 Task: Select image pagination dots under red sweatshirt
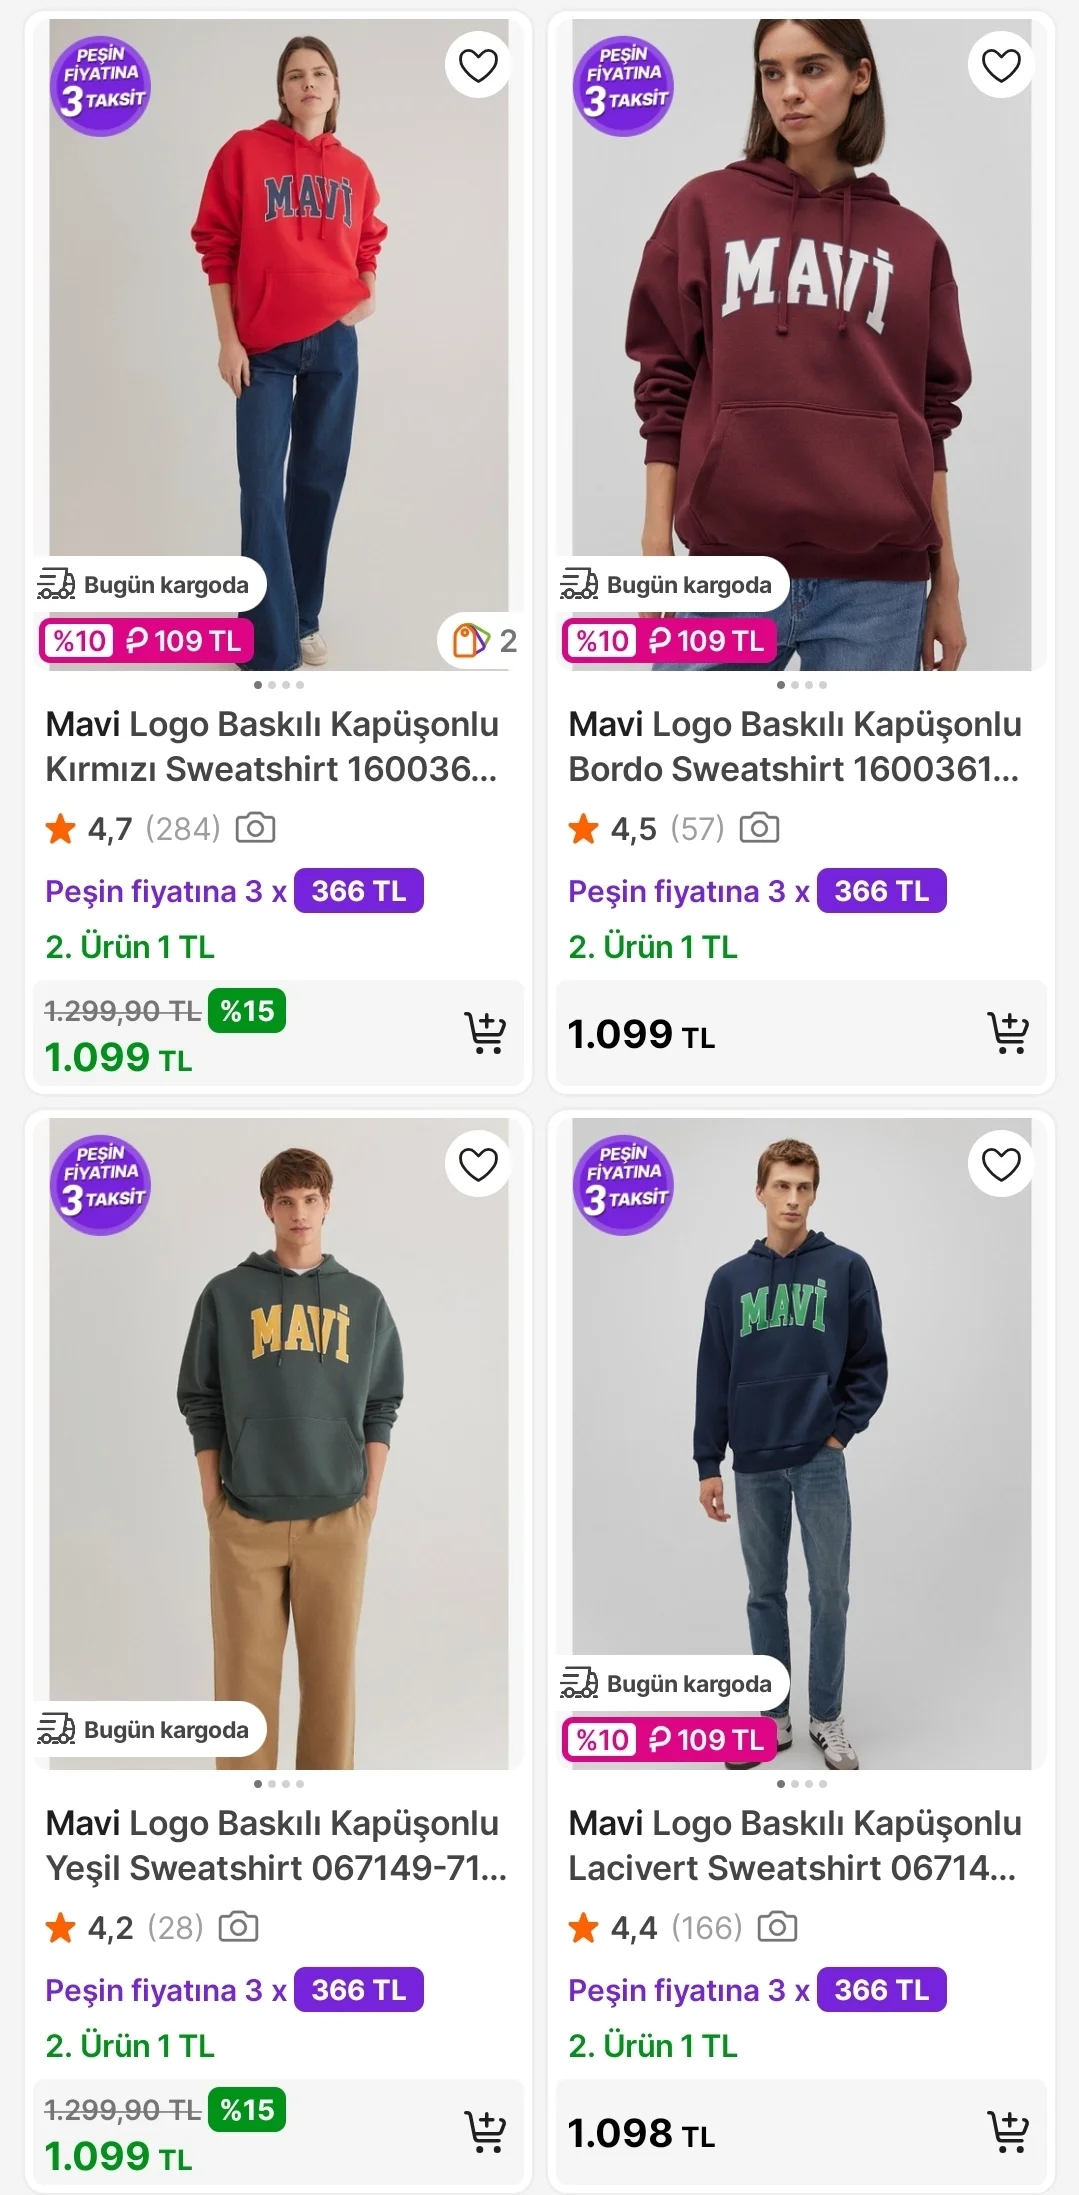click(x=279, y=685)
